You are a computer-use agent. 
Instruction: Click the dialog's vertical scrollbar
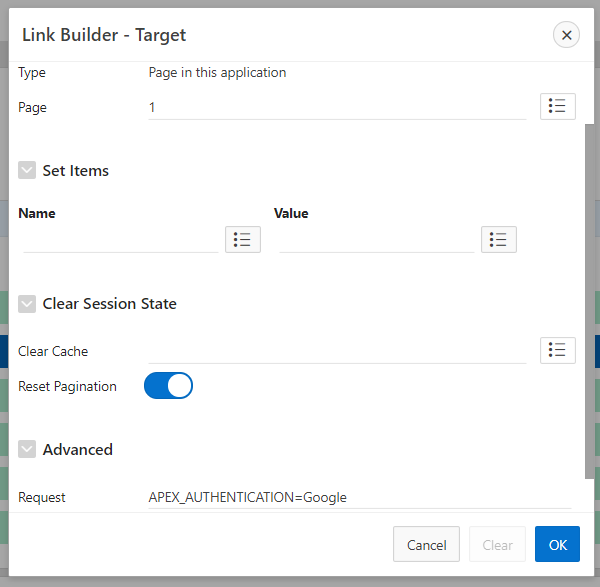pyautogui.click(x=589, y=301)
